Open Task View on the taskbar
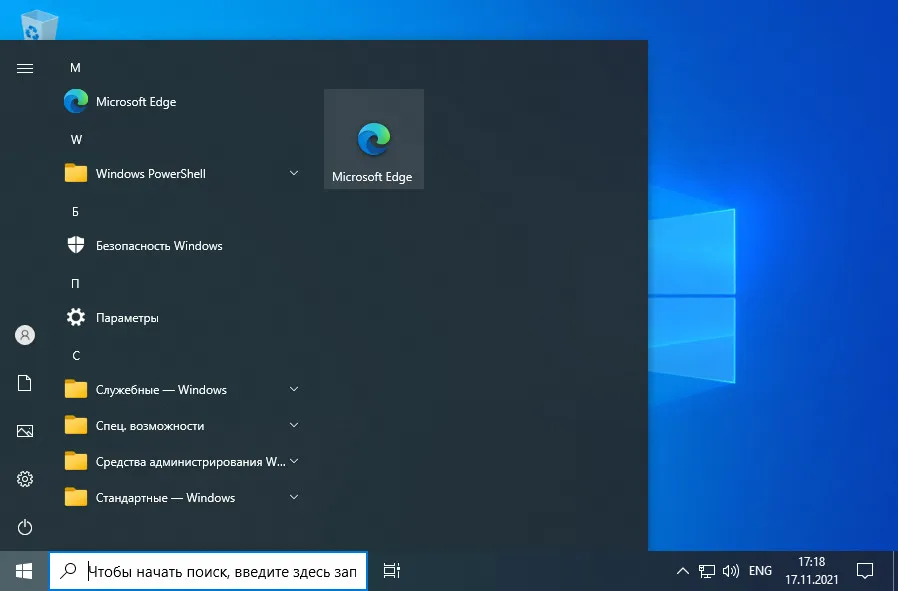 (x=392, y=571)
